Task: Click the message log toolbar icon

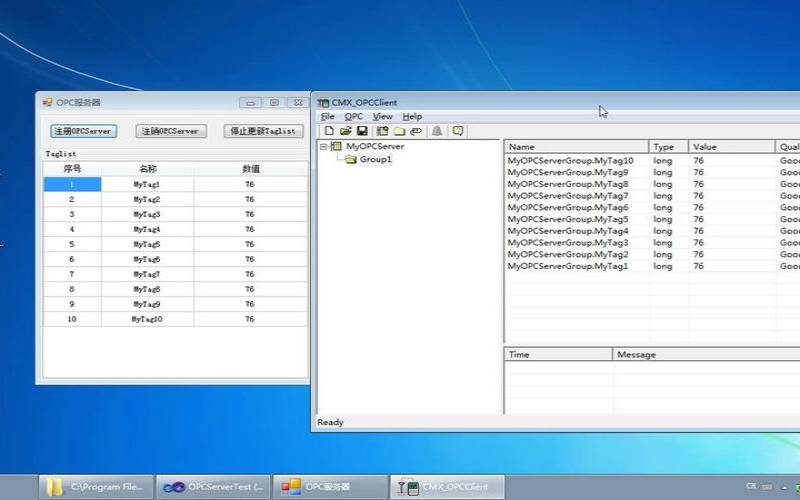Action: tap(458, 131)
